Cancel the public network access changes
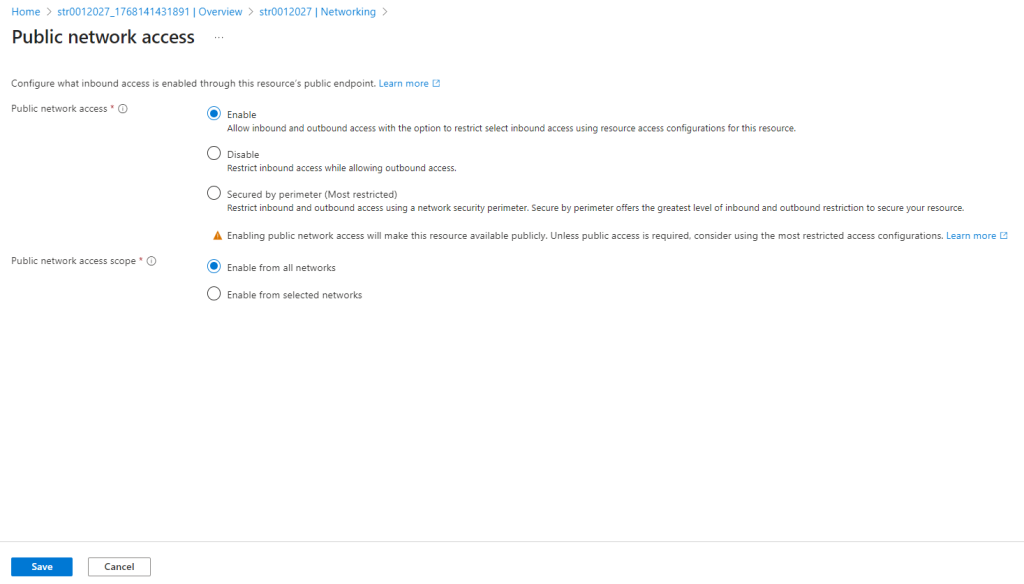 point(119,567)
